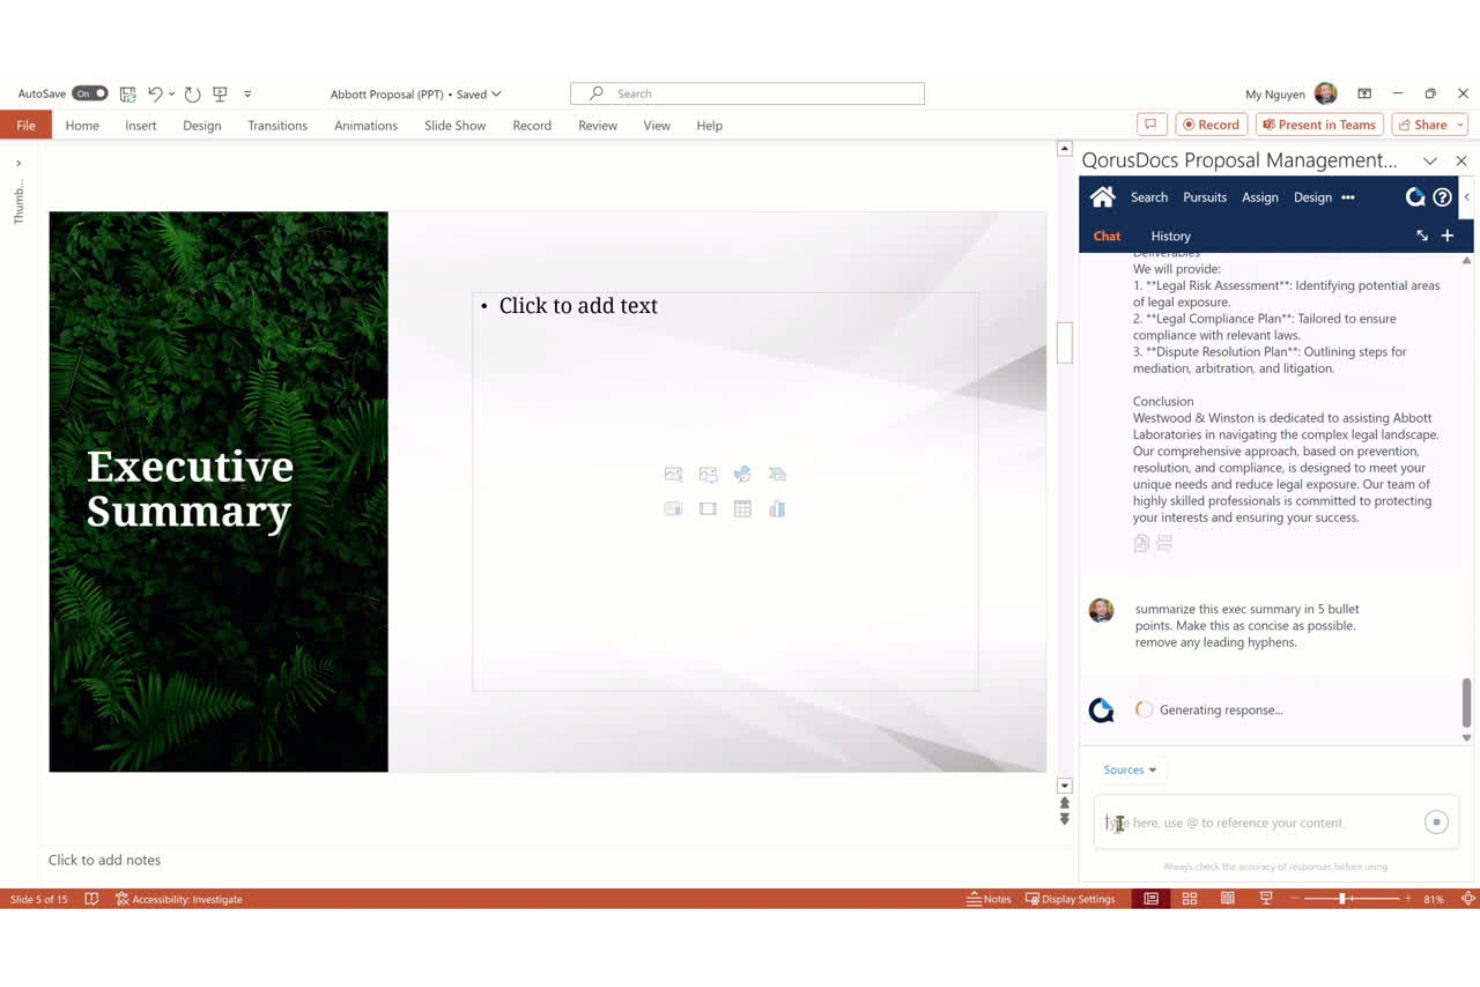This screenshot has width=1480, height=987.
Task: Stop generating the response
Action: pos(1436,822)
